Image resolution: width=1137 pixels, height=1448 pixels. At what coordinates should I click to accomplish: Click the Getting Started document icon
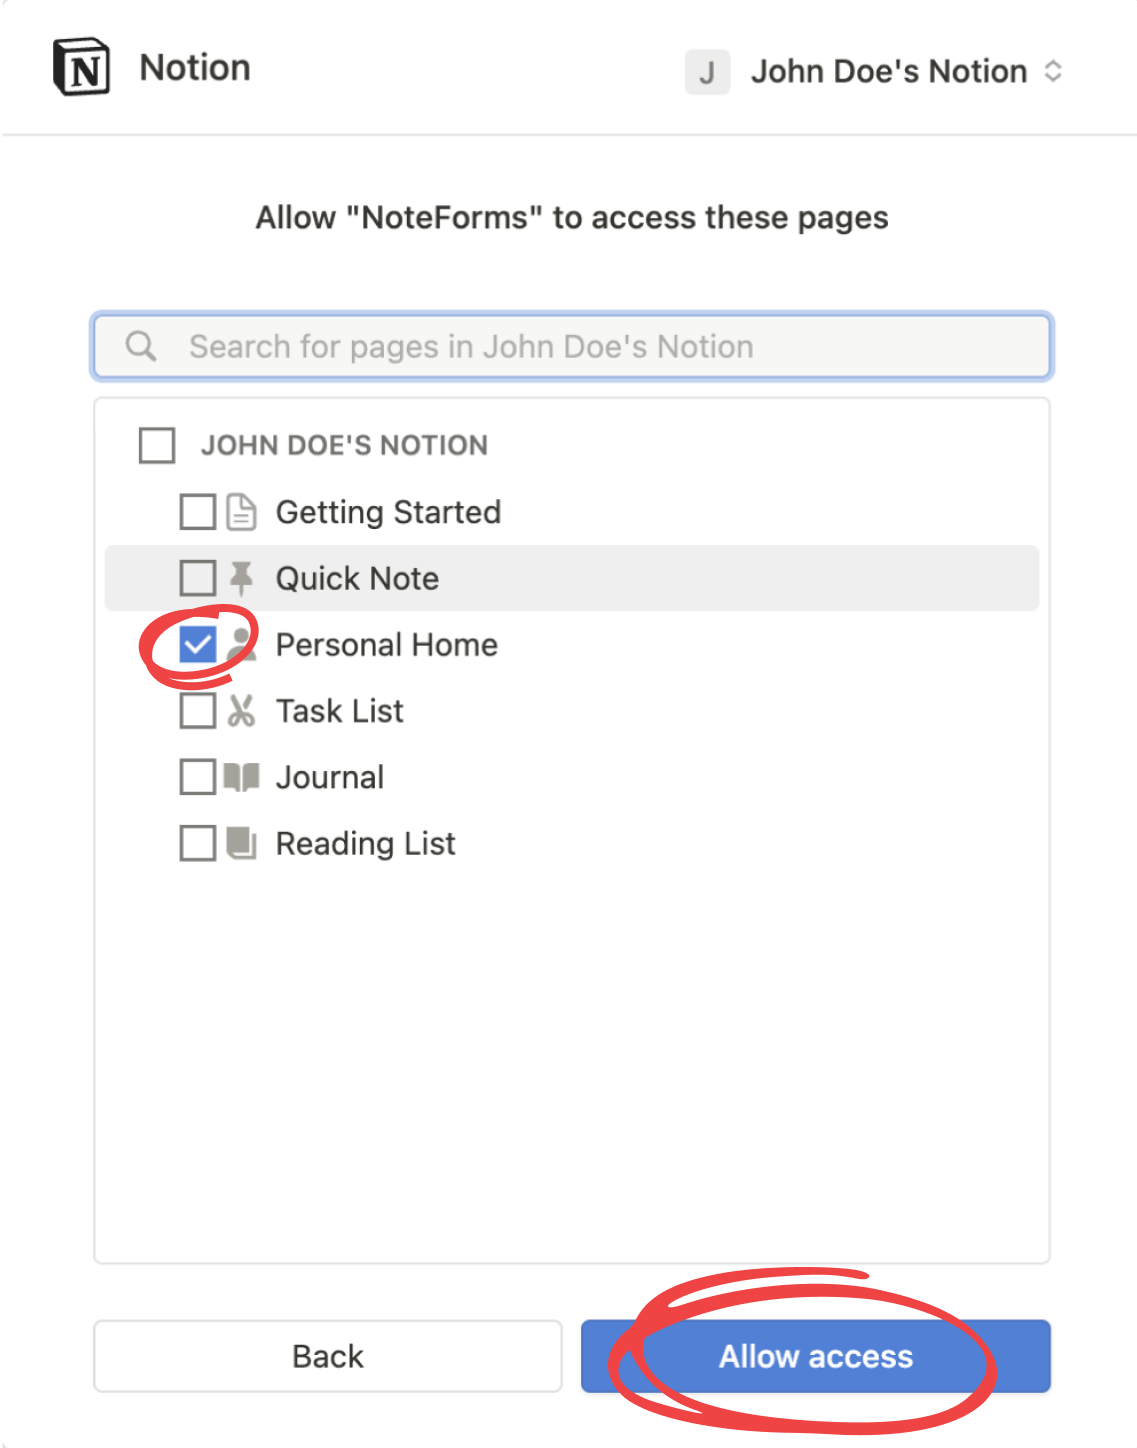[x=240, y=511]
